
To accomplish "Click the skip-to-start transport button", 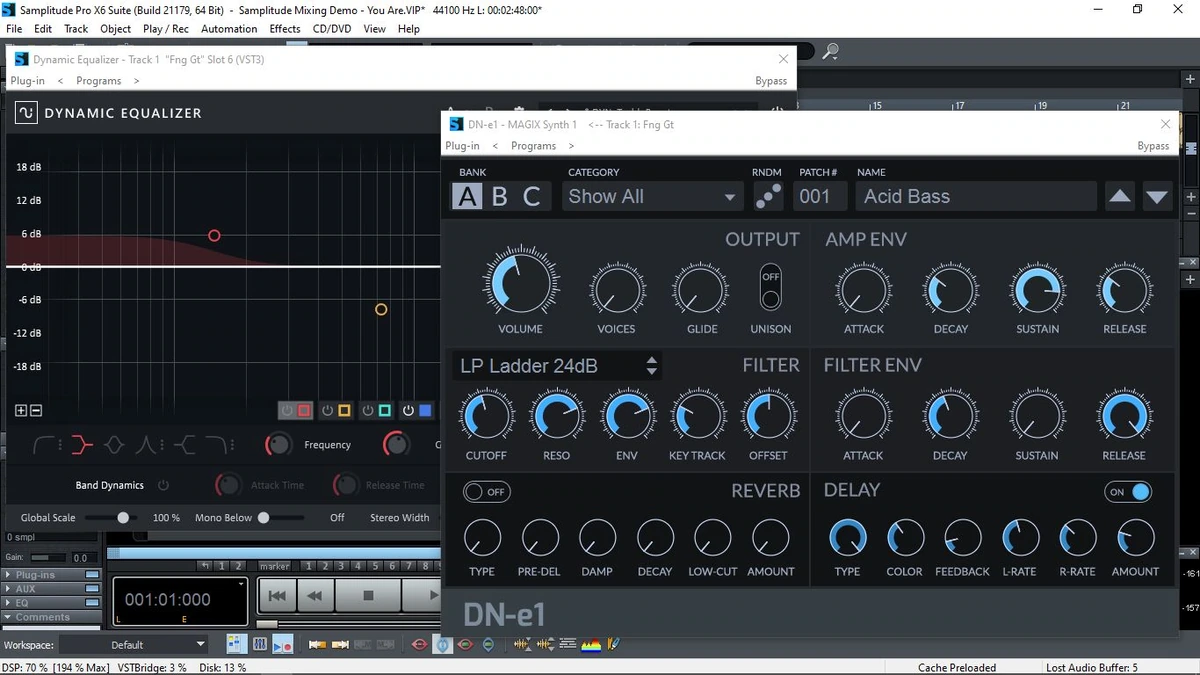I will 278,596.
